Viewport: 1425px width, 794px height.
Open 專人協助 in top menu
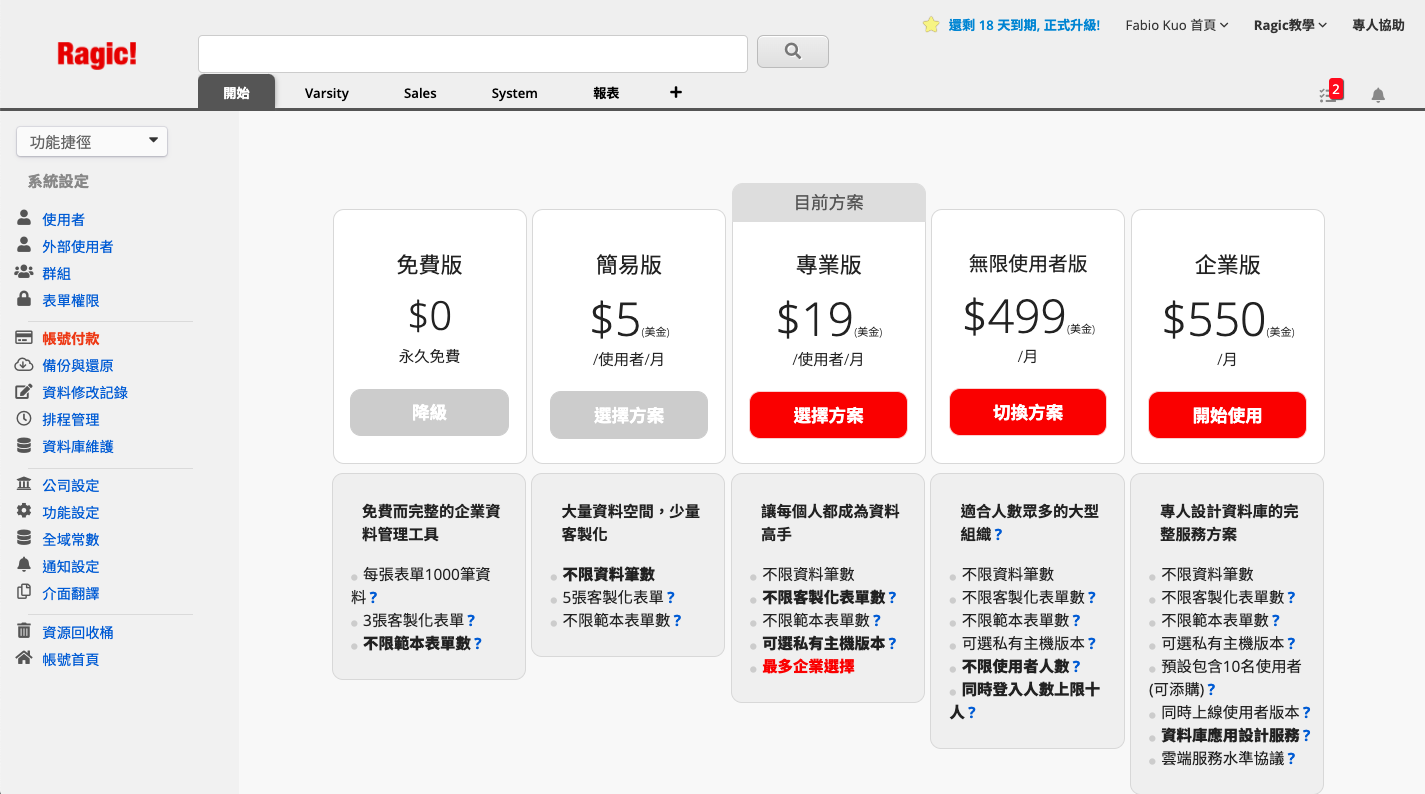1378,25
